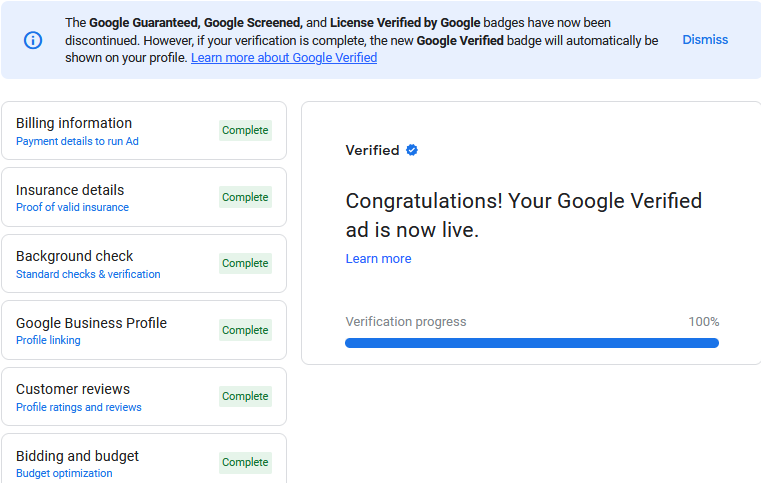Click Payment details to run Ad
The image size is (761, 483).
[77, 141]
